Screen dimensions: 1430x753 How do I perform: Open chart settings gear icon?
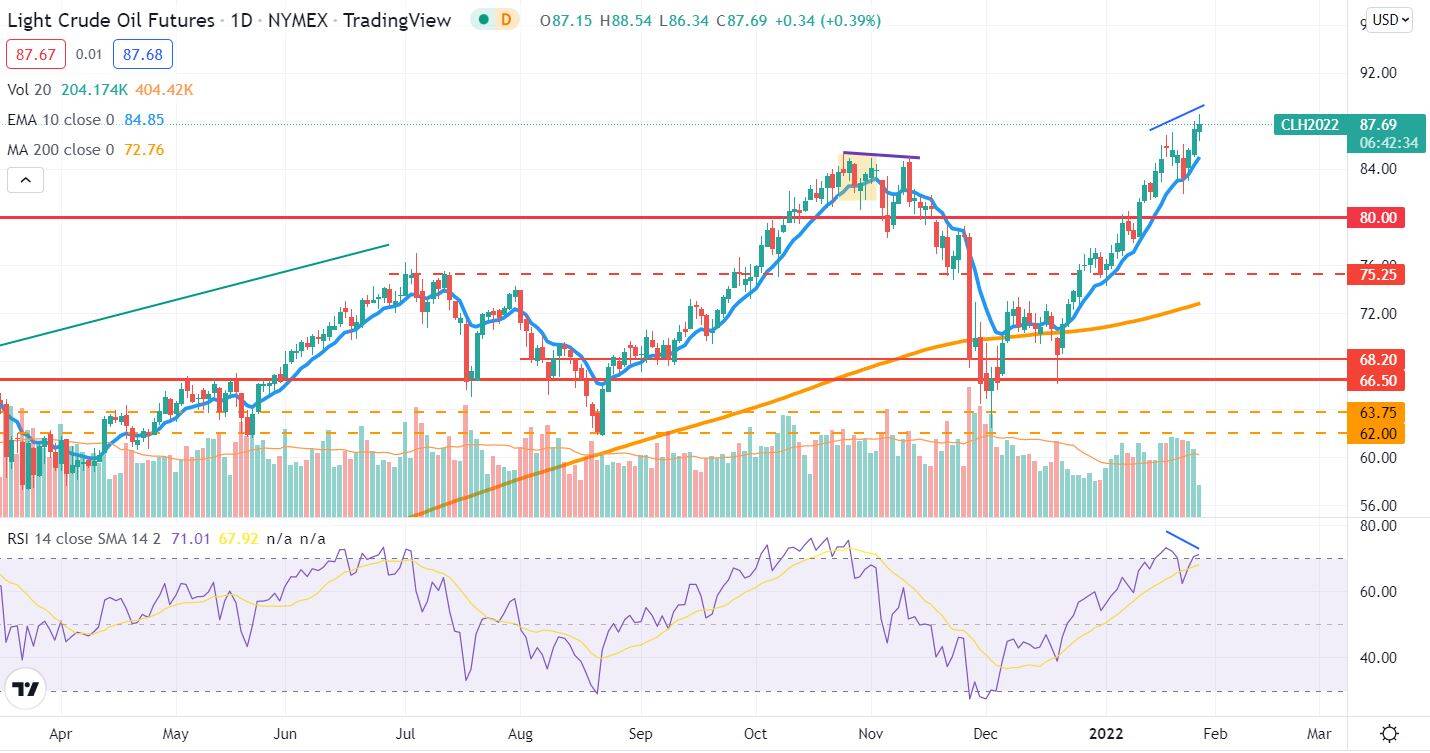pyautogui.click(x=1389, y=734)
